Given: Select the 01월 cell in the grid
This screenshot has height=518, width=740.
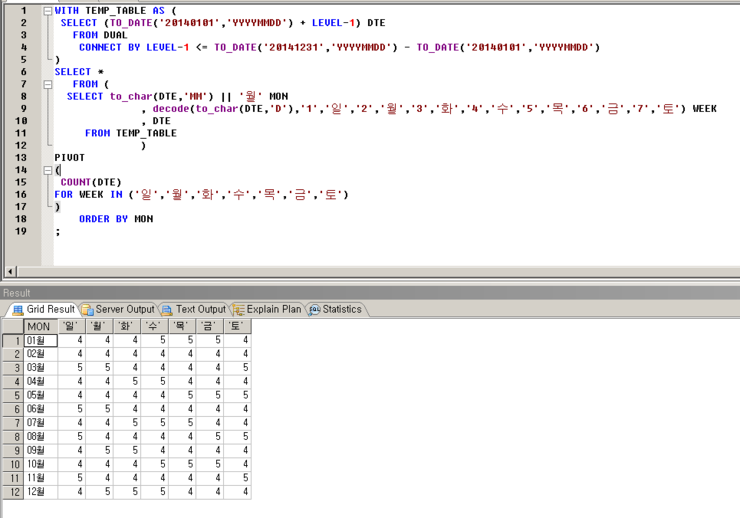Looking at the screenshot, I should point(39,341).
